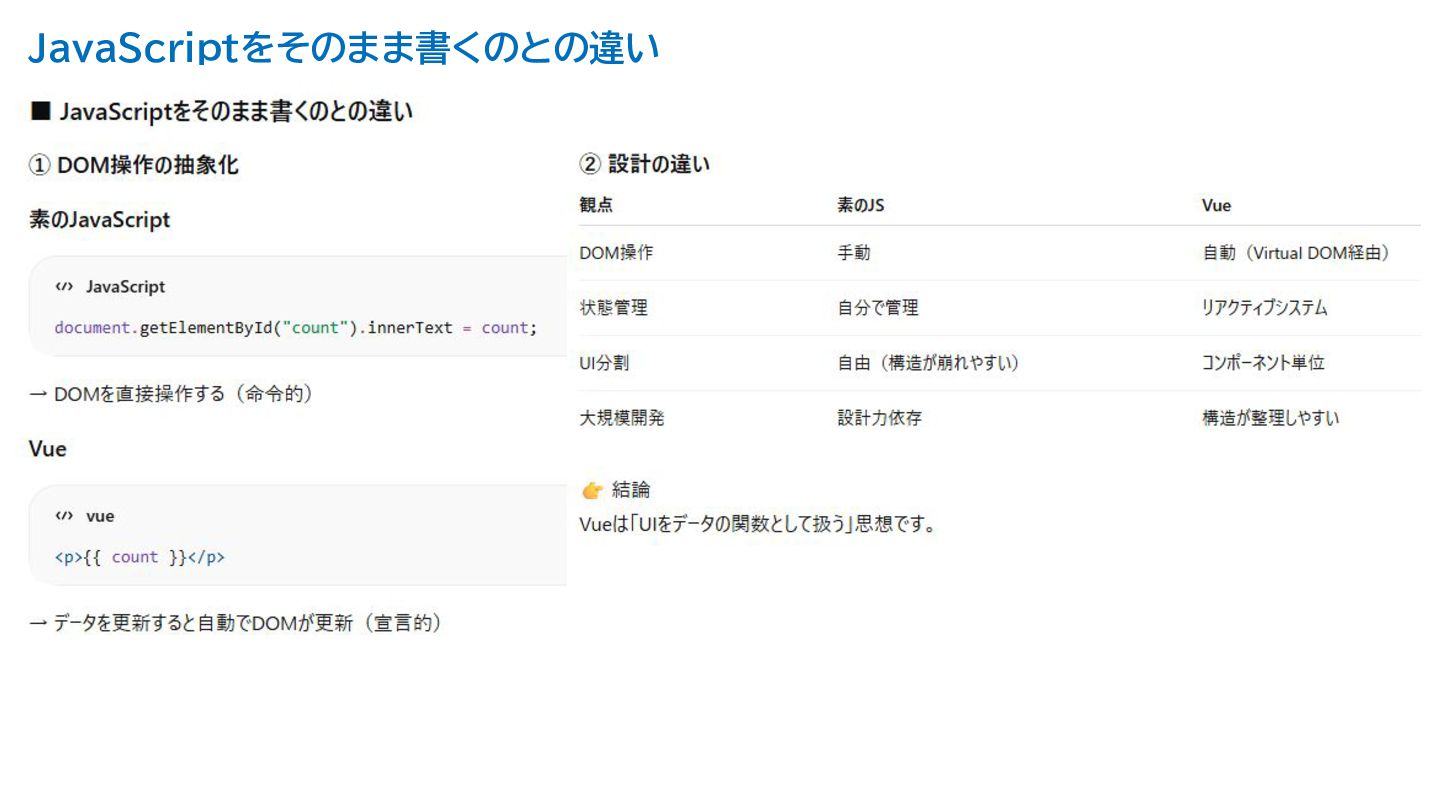Click the 大規模開発 row label
Viewport: 1440px width, 810px height.
621,418
